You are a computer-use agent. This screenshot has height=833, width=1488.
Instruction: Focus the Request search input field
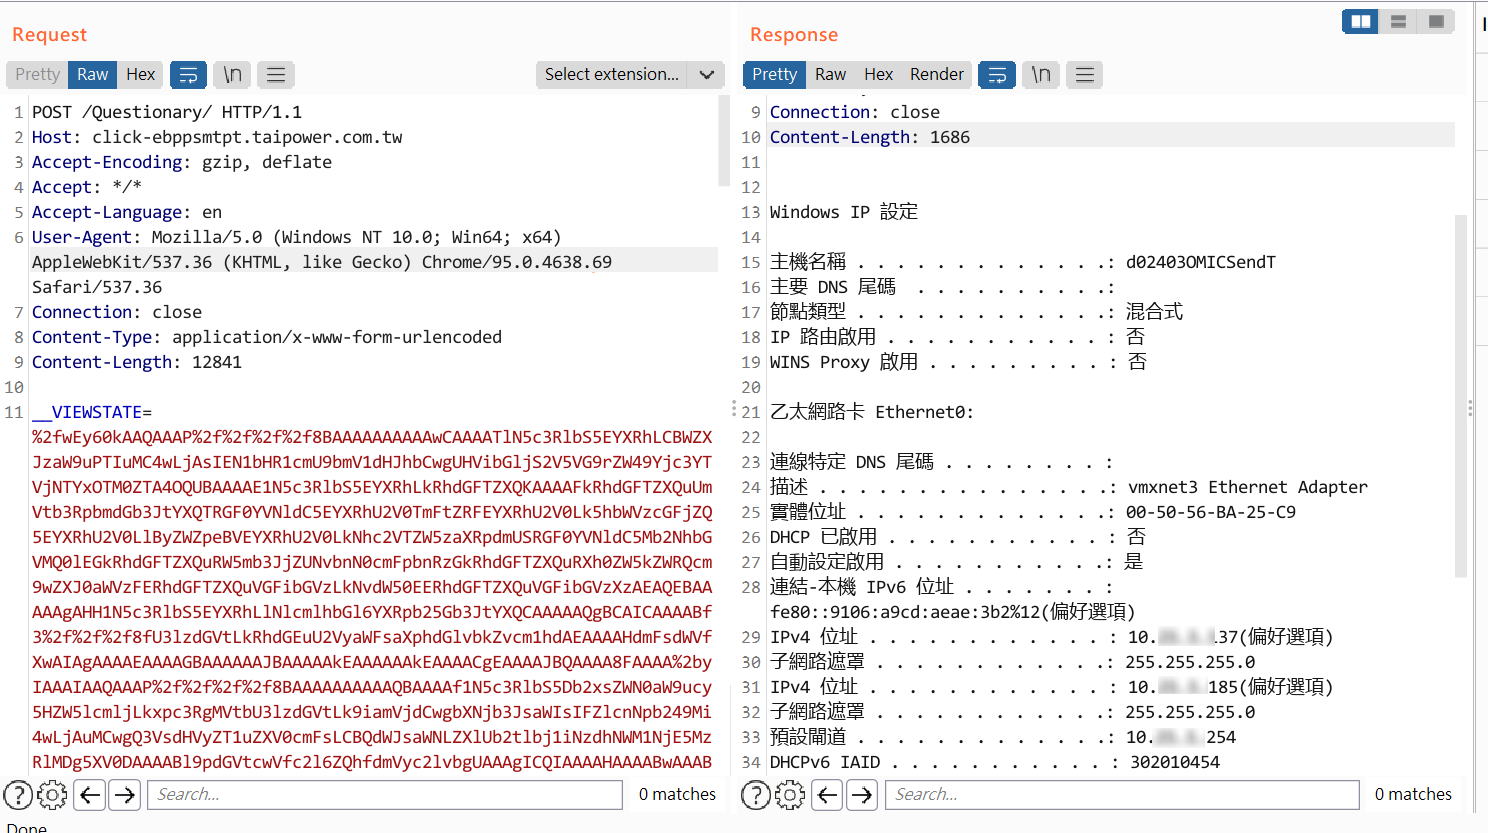pos(385,795)
